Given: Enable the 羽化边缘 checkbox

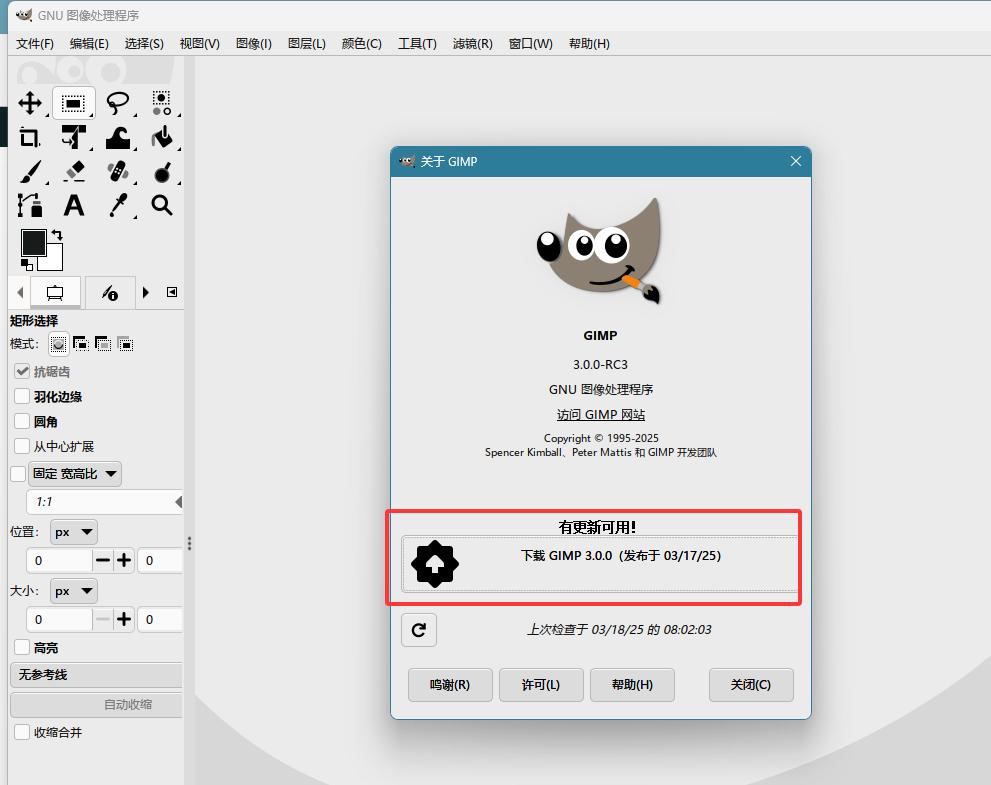Looking at the screenshot, I should [x=22, y=396].
